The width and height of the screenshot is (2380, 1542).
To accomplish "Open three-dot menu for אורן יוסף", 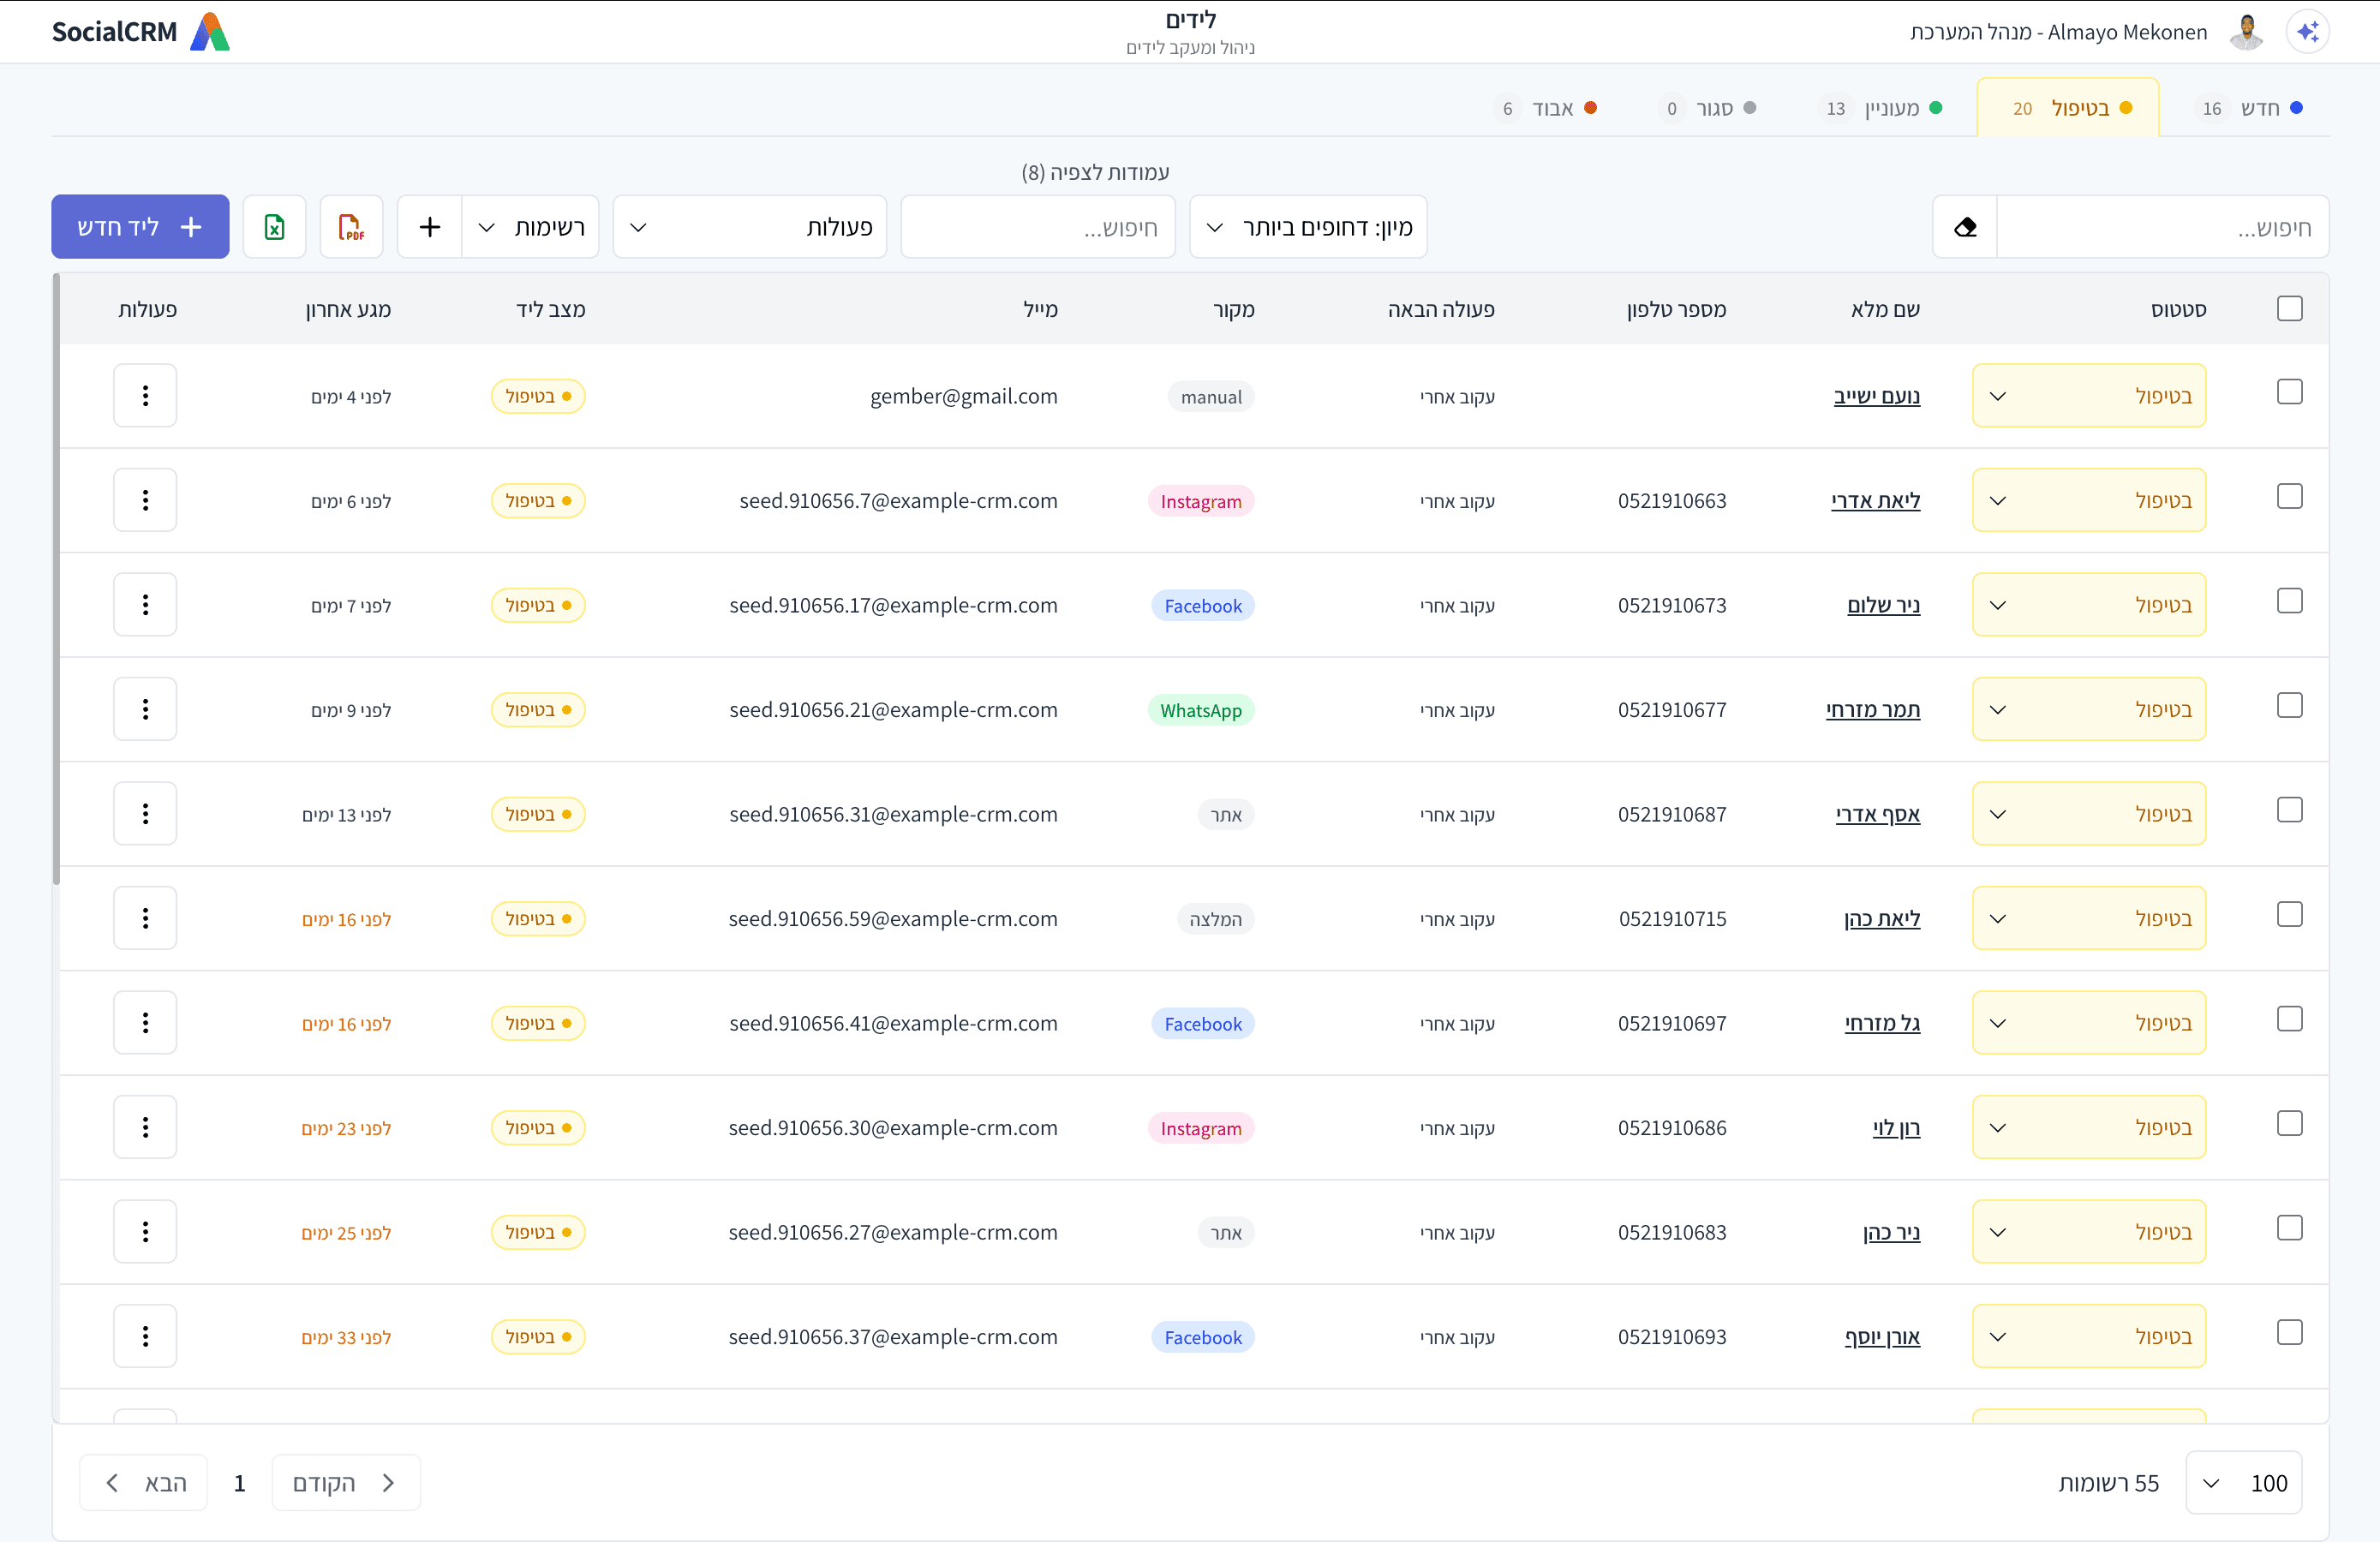I will coord(145,1336).
